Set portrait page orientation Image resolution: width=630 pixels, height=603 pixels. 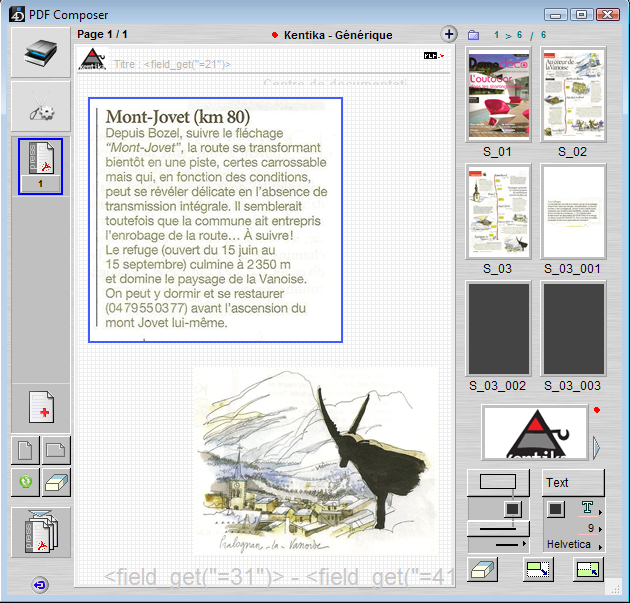click(25, 450)
